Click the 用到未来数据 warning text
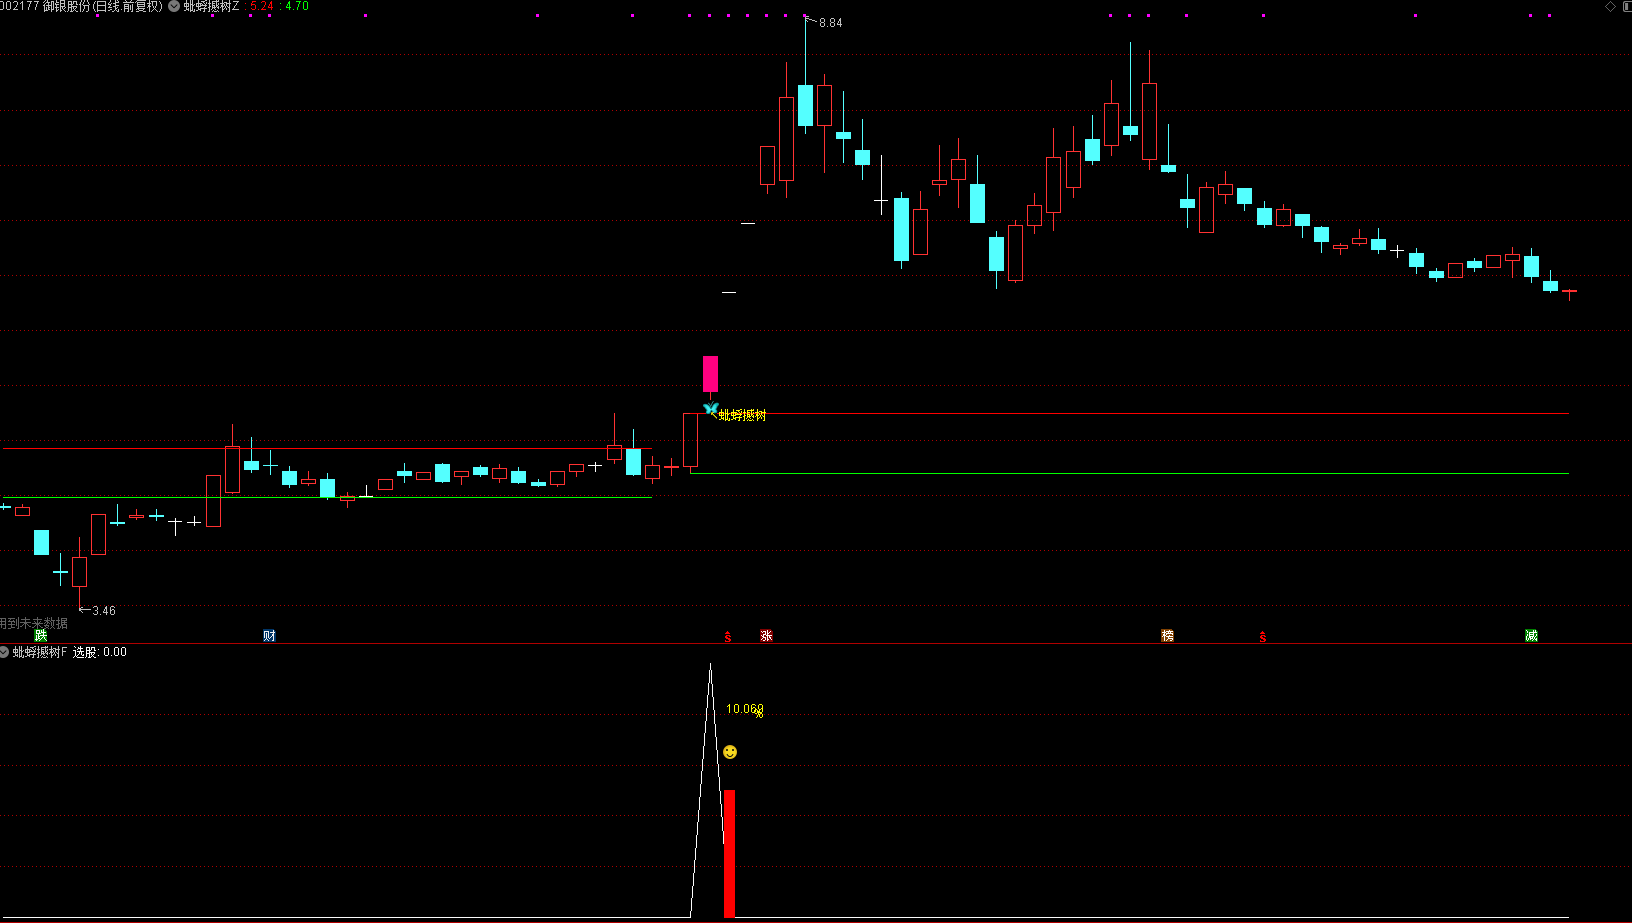This screenshot has width=1632, height=923. tap(34, 623)
